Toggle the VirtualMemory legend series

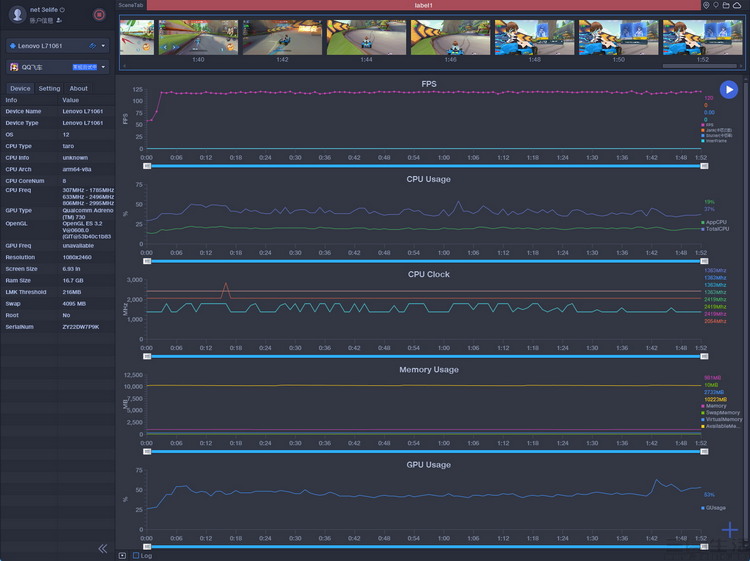click(722, 419)
